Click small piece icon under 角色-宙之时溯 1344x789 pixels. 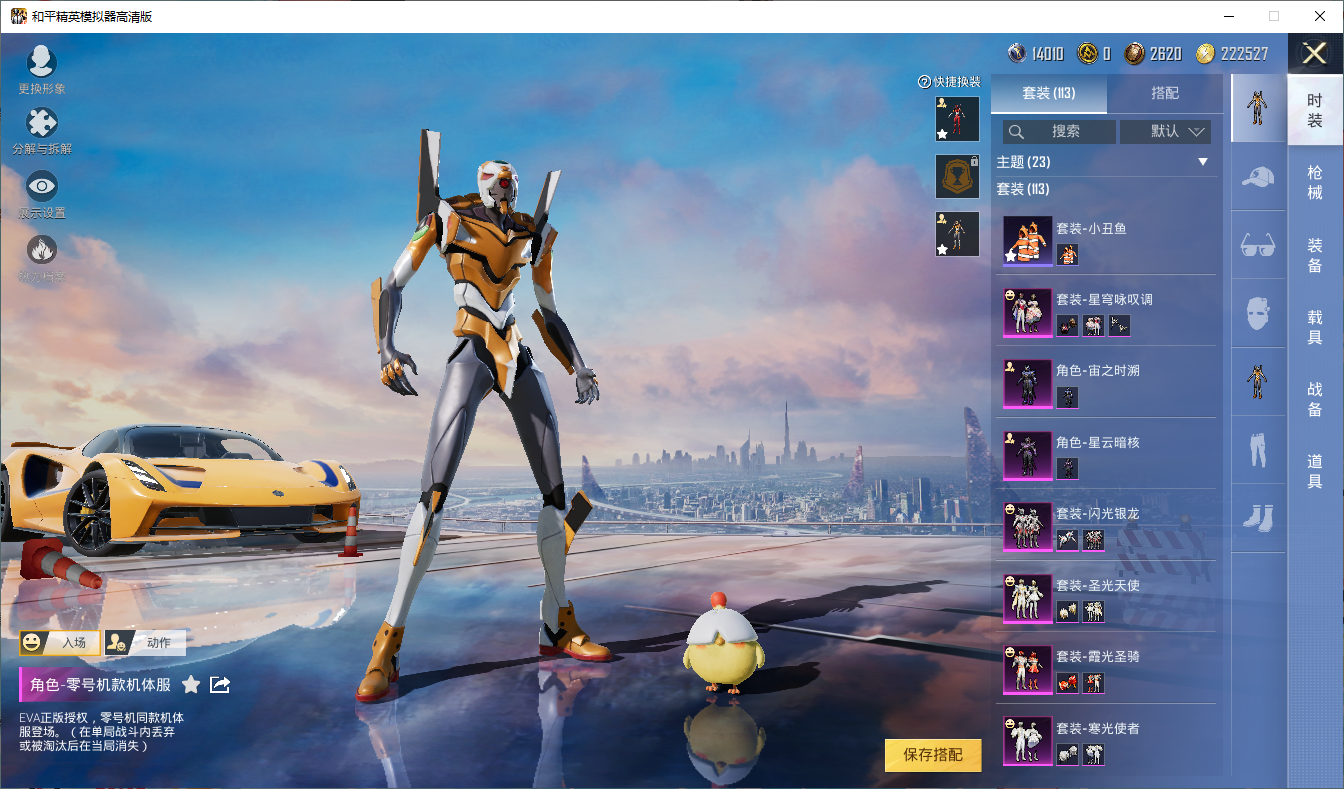(1068, 397)
